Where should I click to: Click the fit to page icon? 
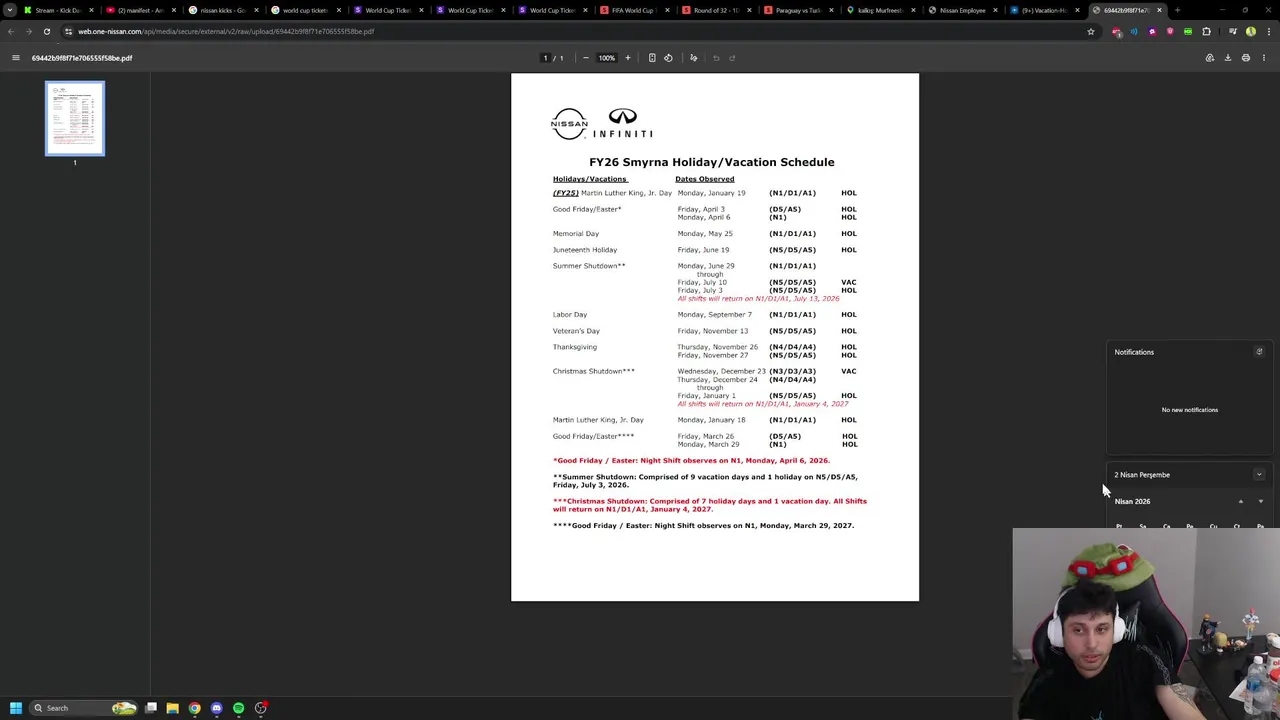click(x=652, y=58)
